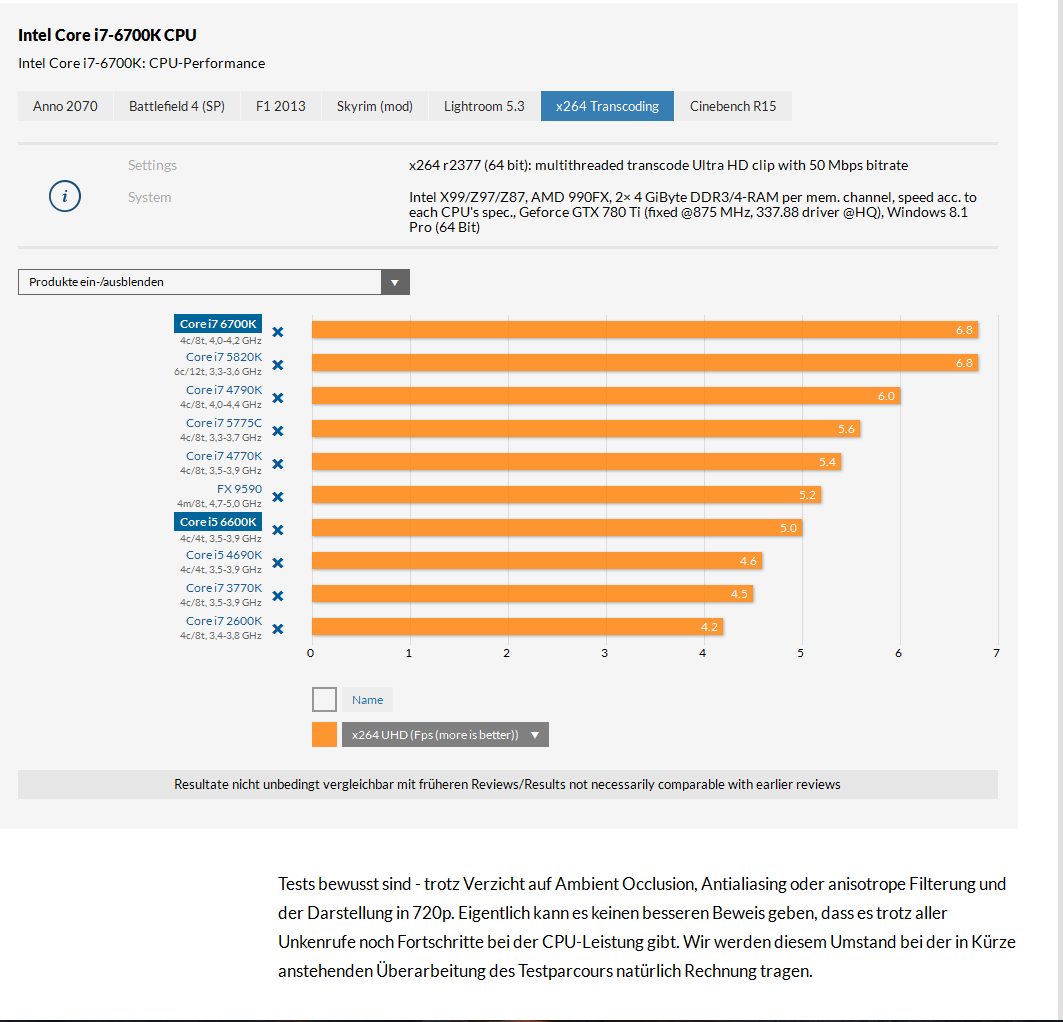Click the 6.0 bar for Core i7 4790K

pos(606,396)
